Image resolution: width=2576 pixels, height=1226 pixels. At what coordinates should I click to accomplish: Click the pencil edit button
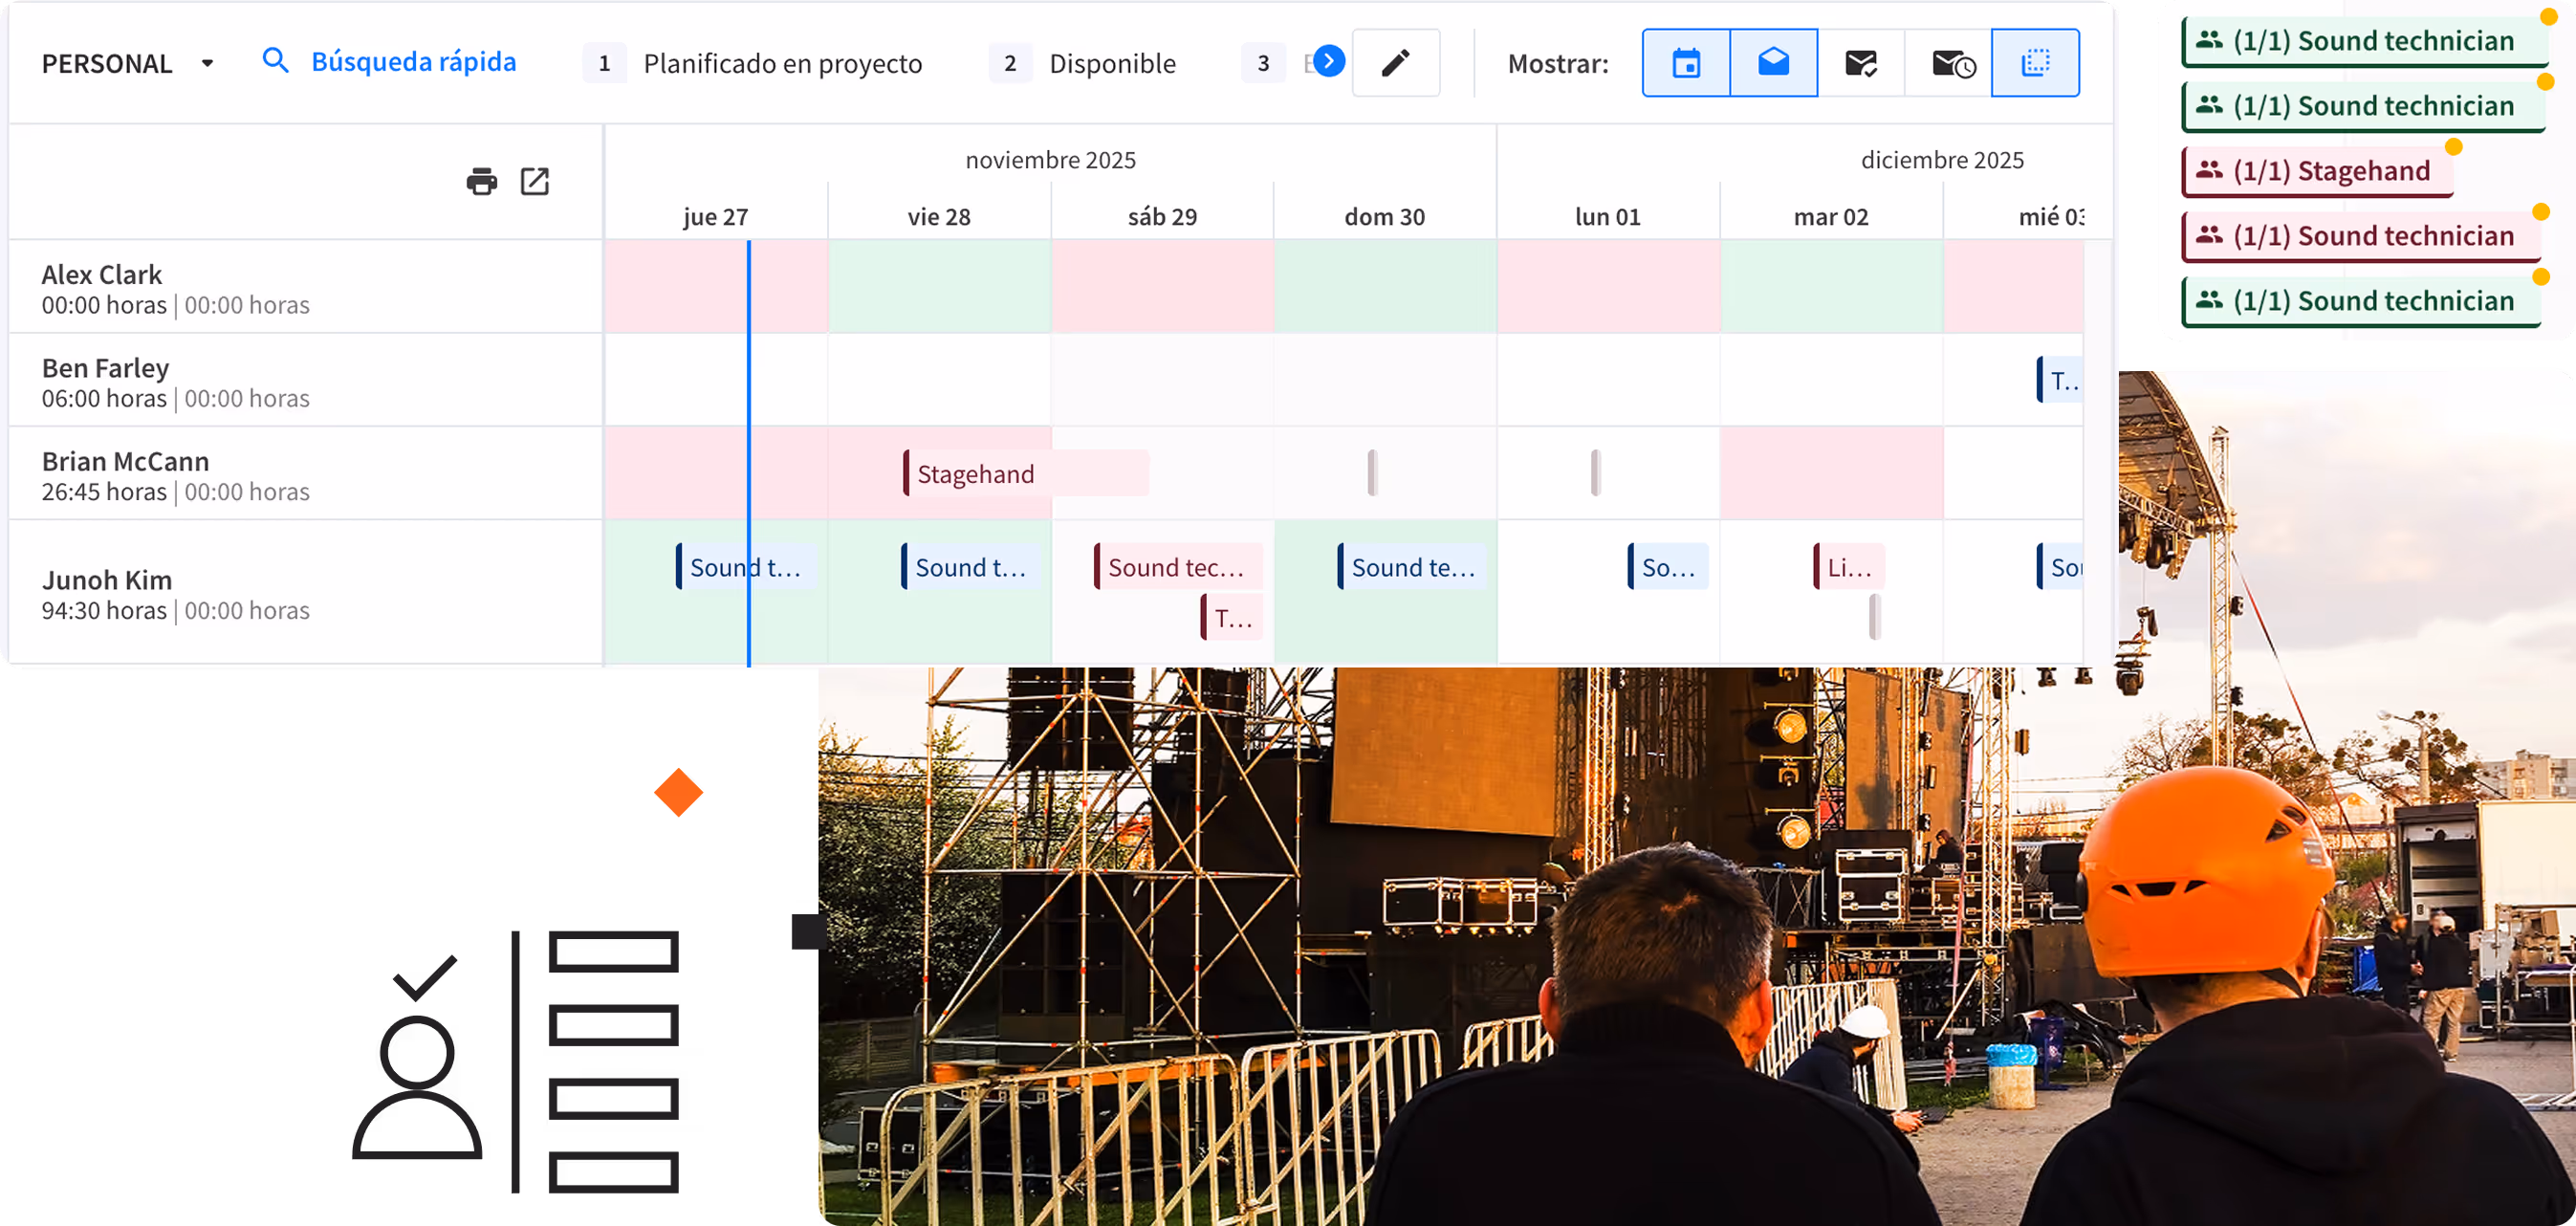(x=1395, y=63)
